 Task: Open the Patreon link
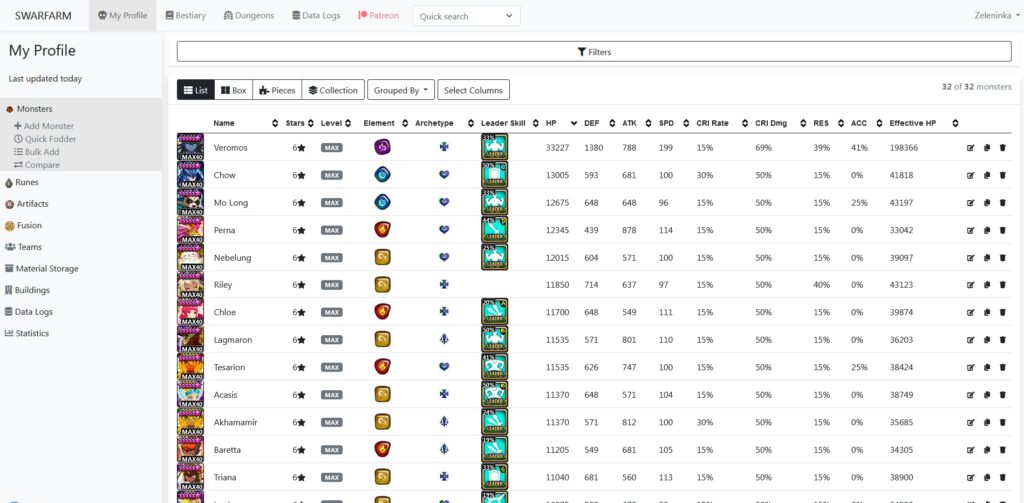click(x=378, y=16)
